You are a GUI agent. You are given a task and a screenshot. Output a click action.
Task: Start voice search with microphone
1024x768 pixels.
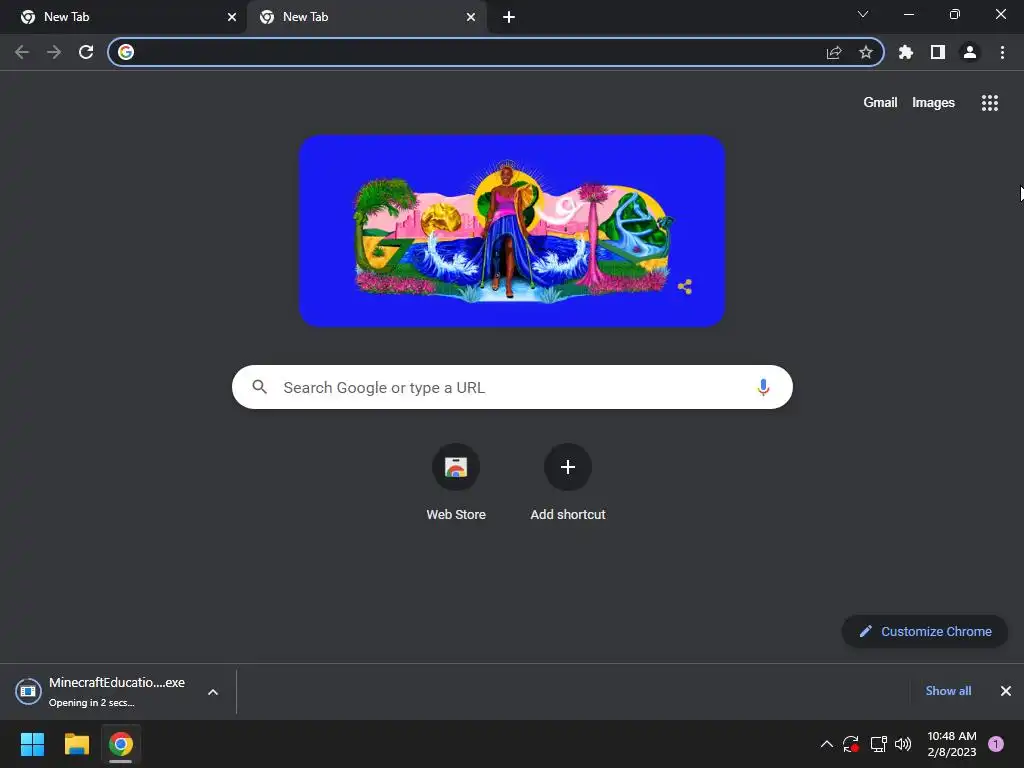pos(763,387)
